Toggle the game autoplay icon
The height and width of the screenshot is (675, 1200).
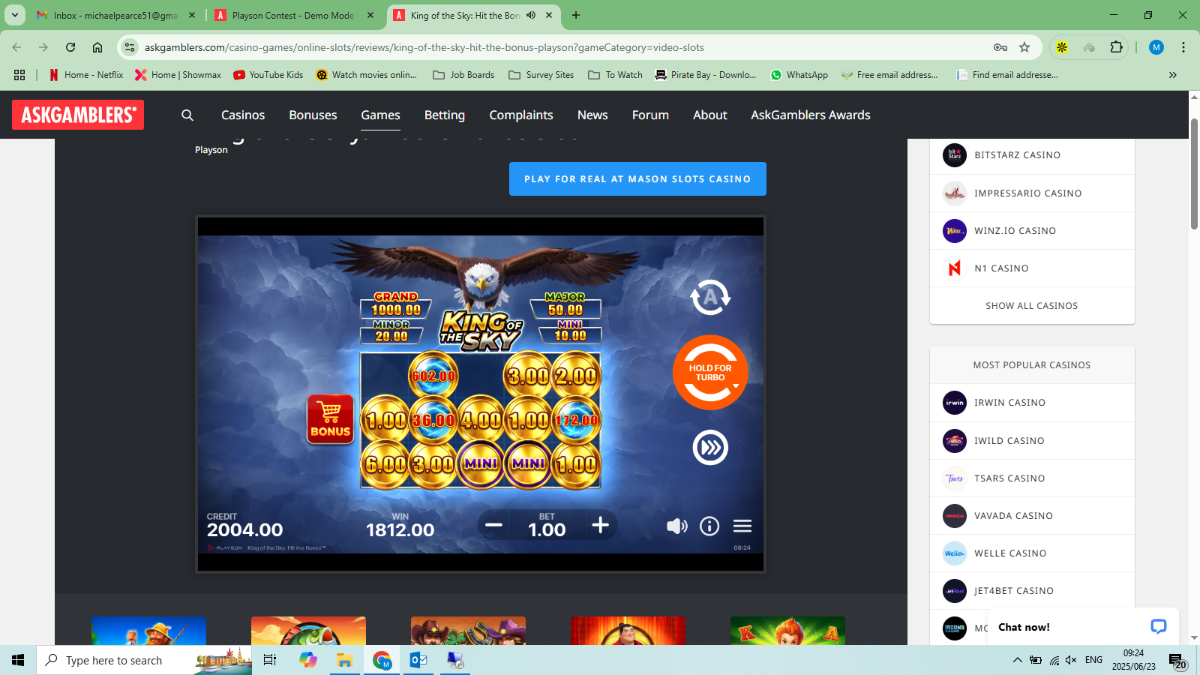pos(710,296)
